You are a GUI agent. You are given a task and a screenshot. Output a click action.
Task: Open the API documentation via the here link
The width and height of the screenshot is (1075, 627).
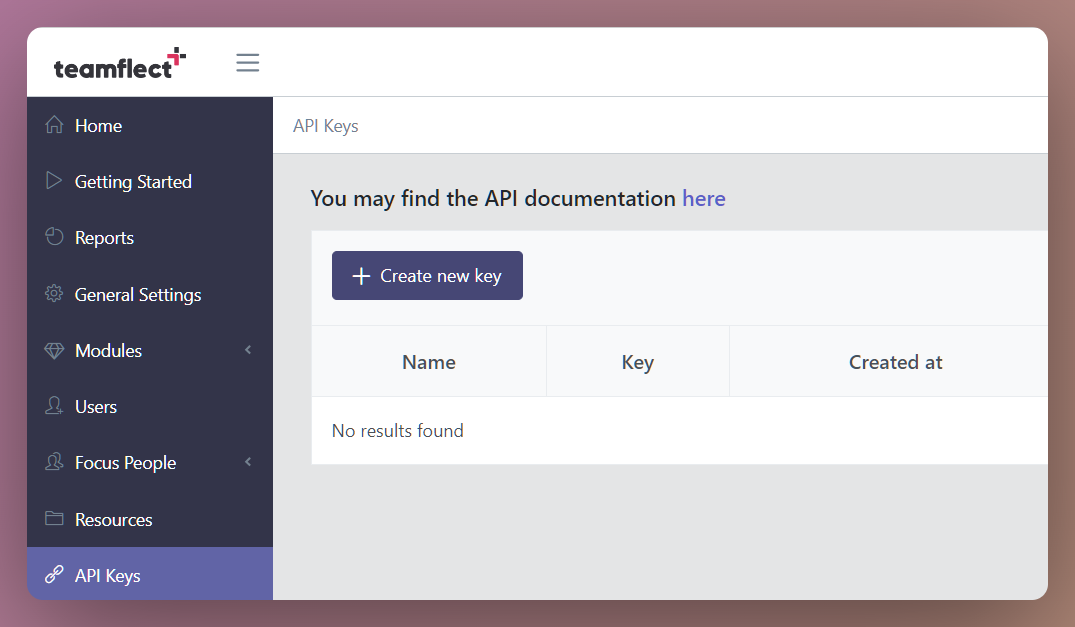pyautogui.click(x=704, y=198)
